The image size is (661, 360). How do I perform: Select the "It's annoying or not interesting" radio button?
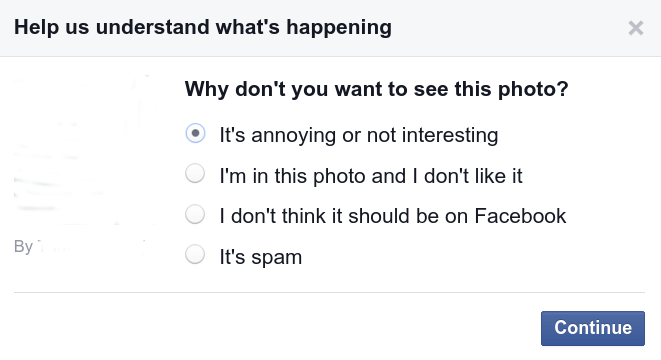195,133
